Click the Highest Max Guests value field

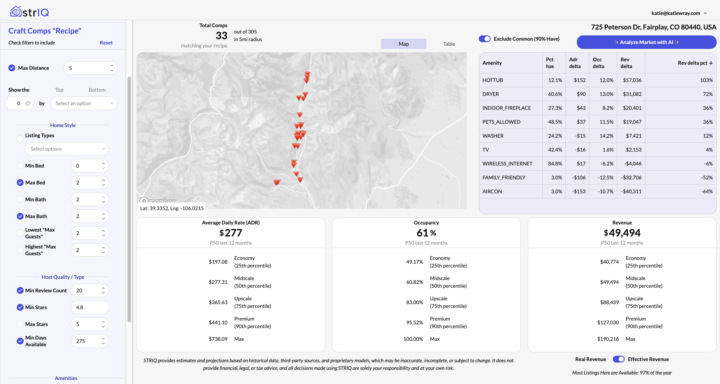[90, 250]
